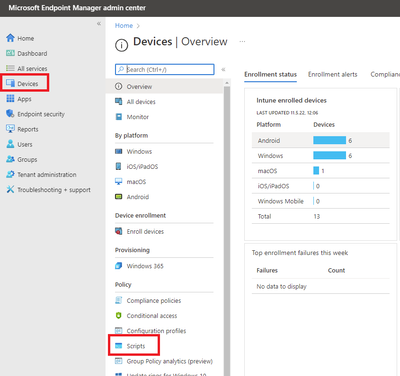
Task: Click the Endpoint security shield icon
Action: [10, 114]
